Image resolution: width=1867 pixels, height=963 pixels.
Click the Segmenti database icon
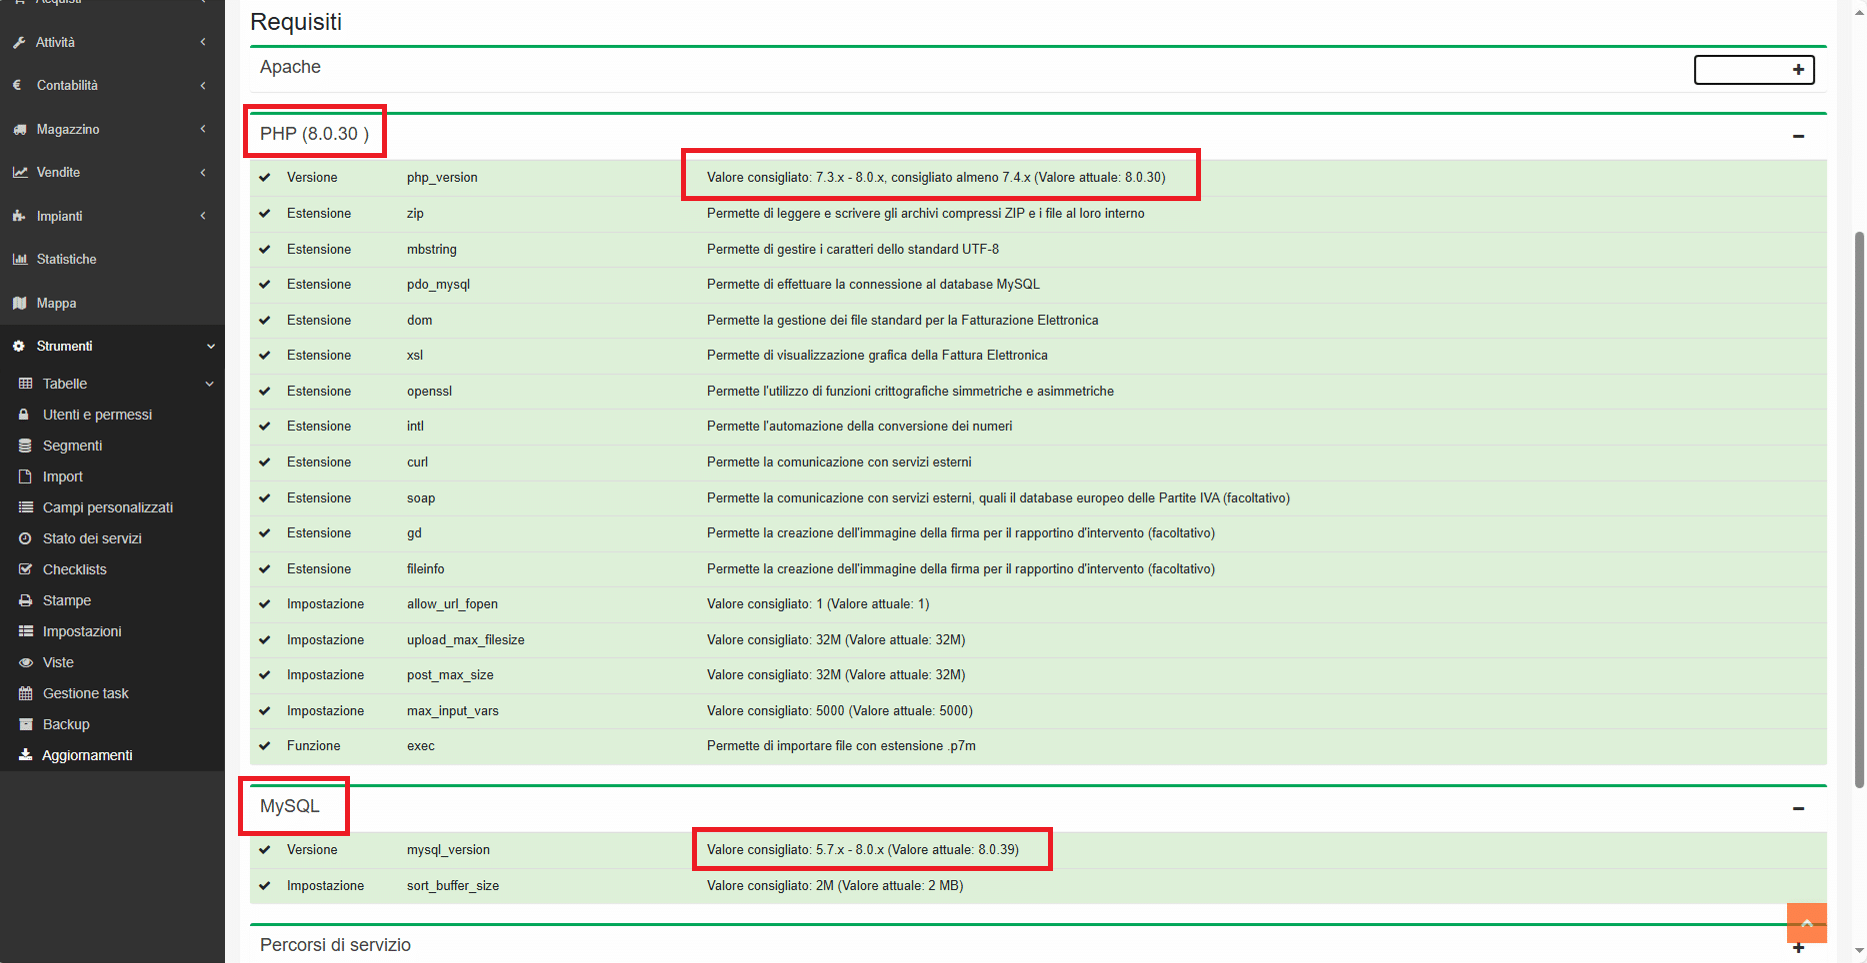point(26,446)
